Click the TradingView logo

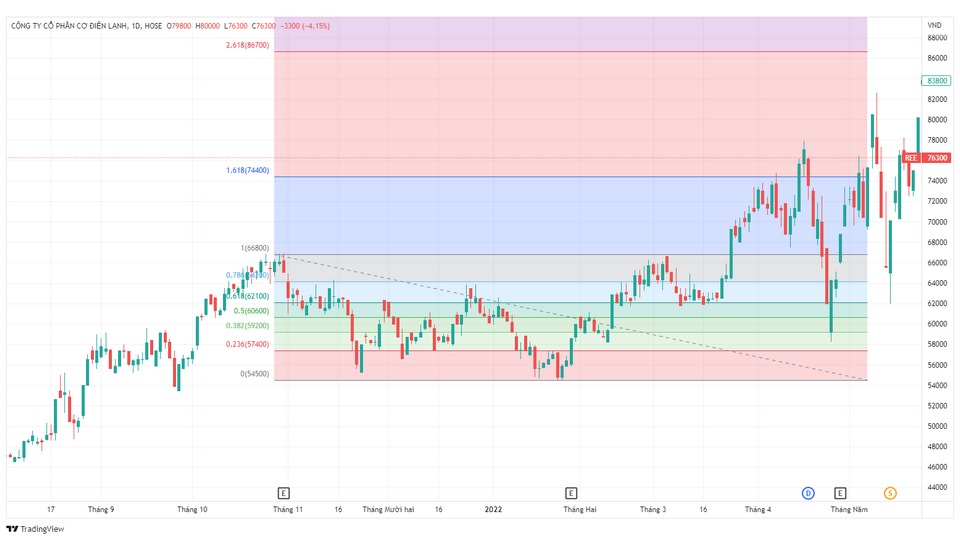pyautogui.click(x=35, y=529)
